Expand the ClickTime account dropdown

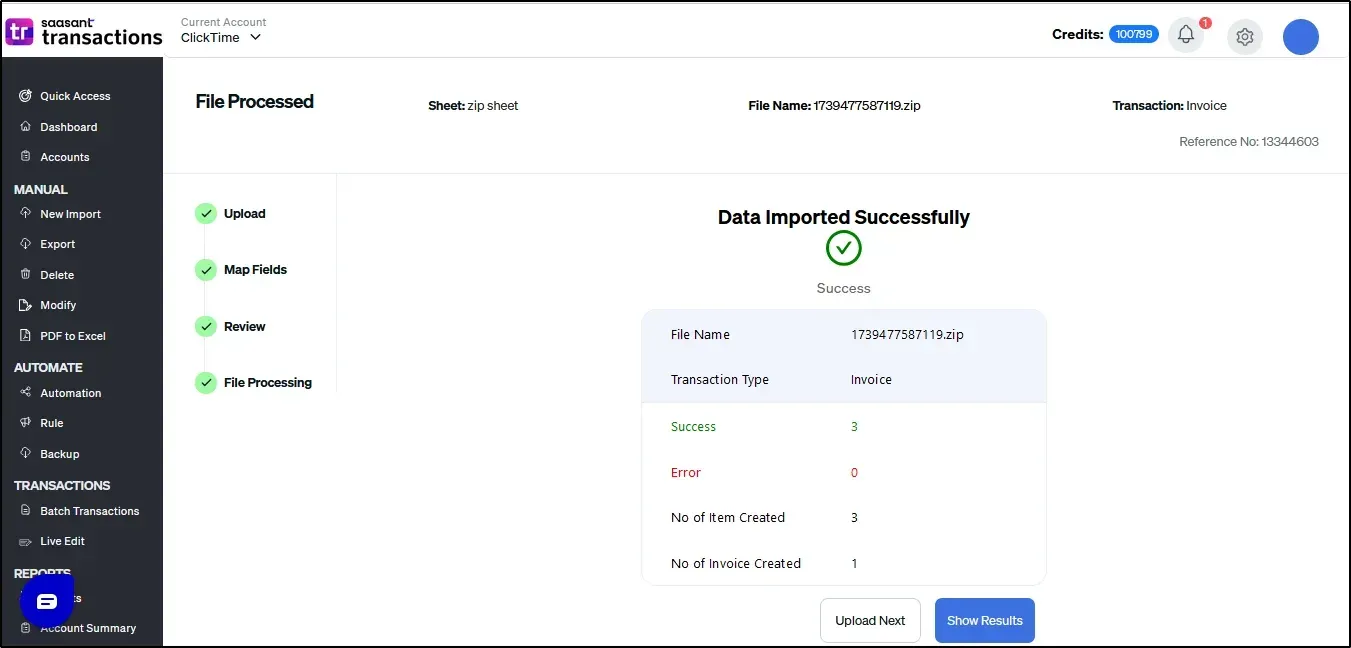tap(221, 37)
